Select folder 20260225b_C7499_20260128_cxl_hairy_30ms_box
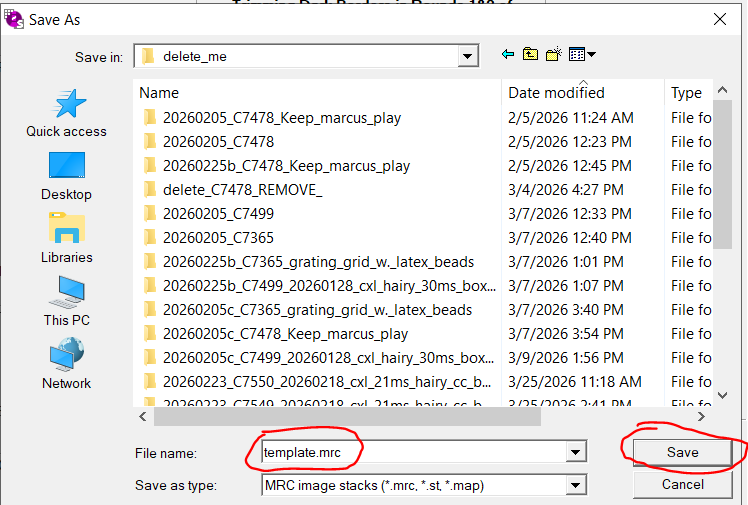Viewport: 748px width, 505px height. coord(329,286)
